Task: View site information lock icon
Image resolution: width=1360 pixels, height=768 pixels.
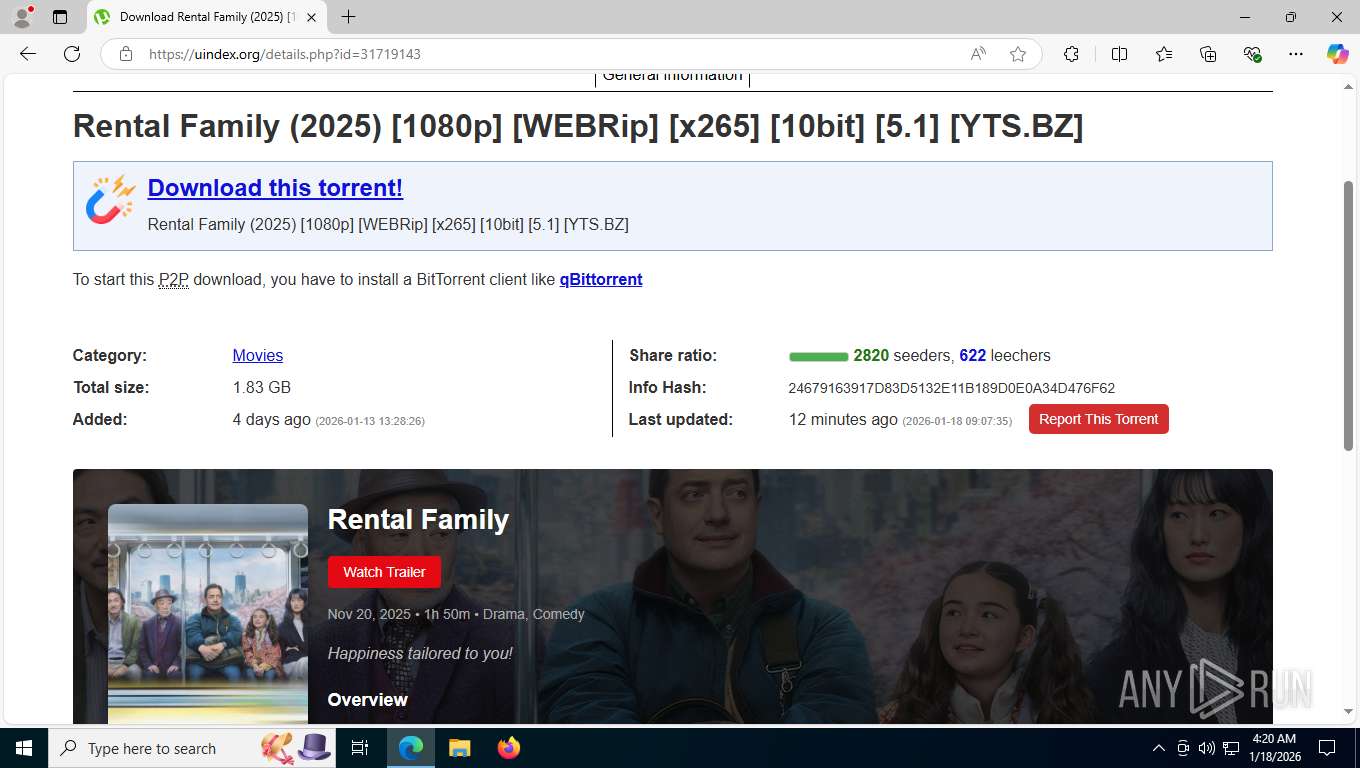Action: pos(126,54)
